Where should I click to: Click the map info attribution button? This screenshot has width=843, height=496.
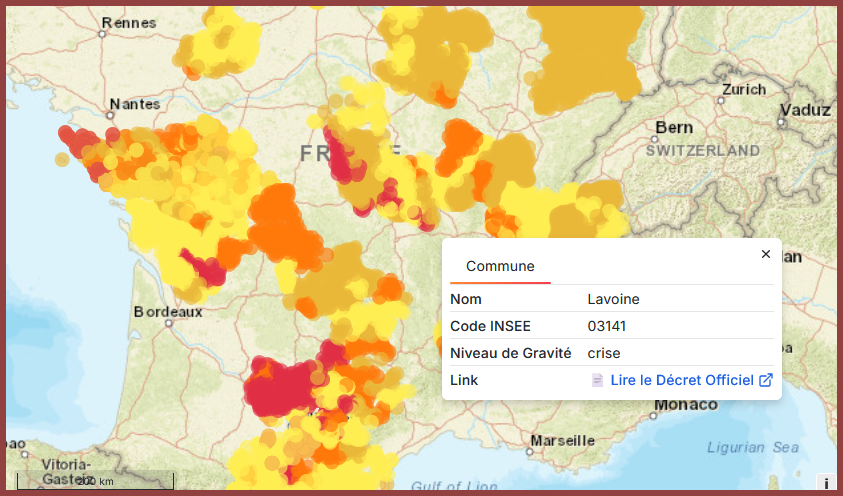825,482
